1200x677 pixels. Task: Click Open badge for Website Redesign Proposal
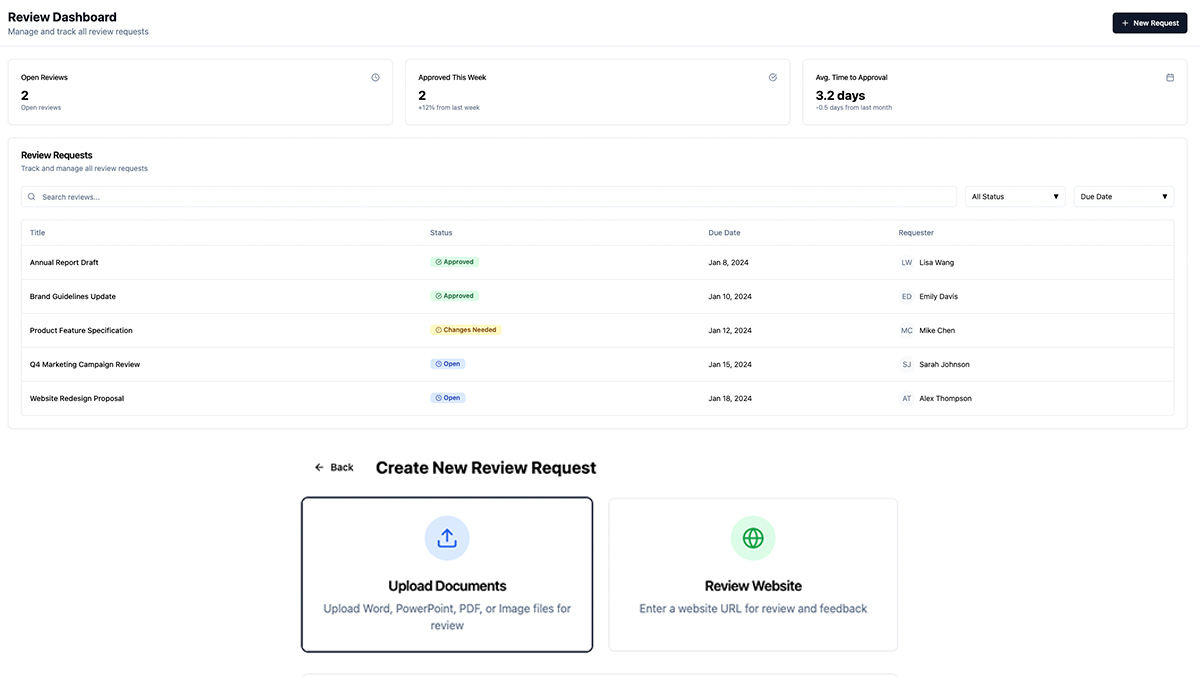tap(448, 398)
